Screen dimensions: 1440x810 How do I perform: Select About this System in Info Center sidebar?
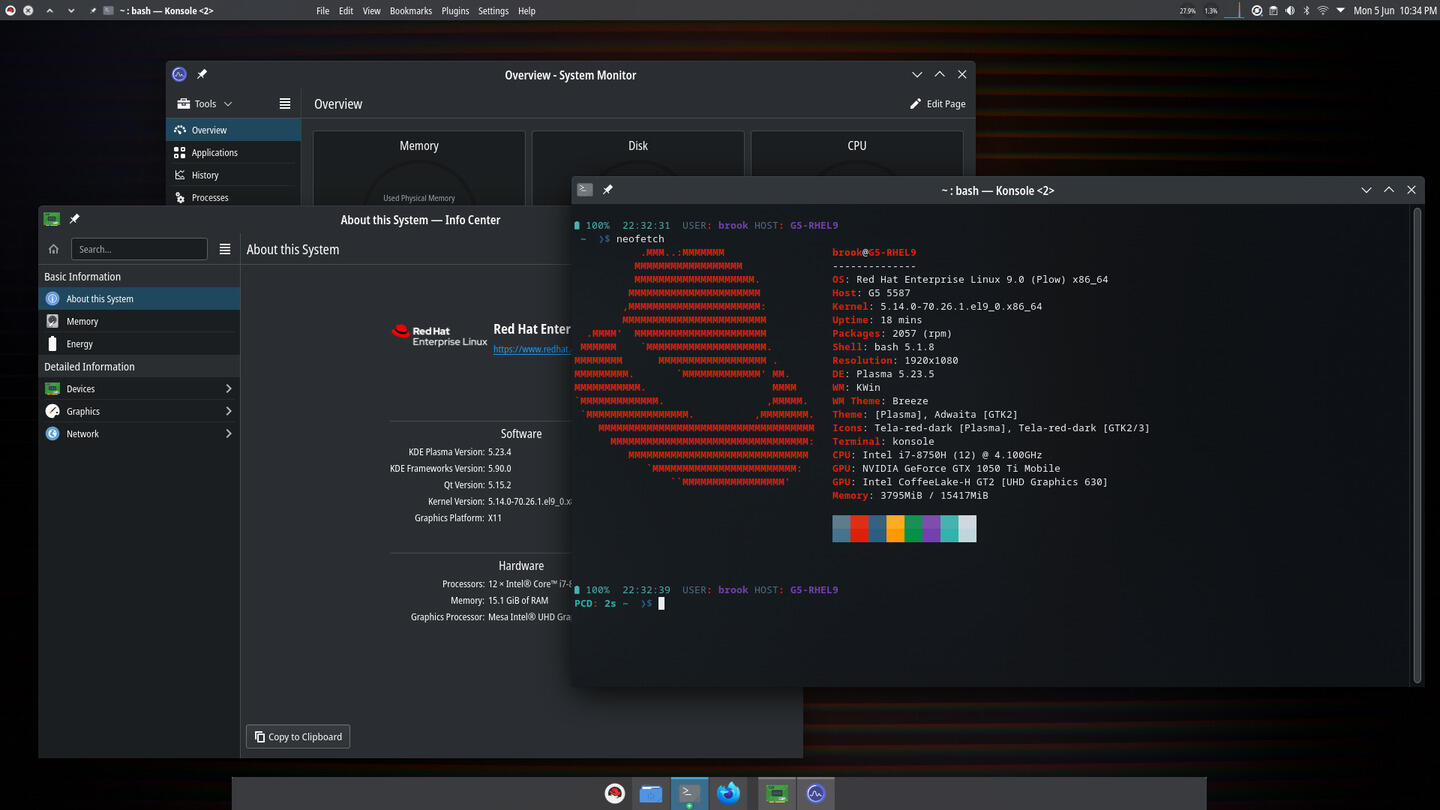[x=139, y=298]
